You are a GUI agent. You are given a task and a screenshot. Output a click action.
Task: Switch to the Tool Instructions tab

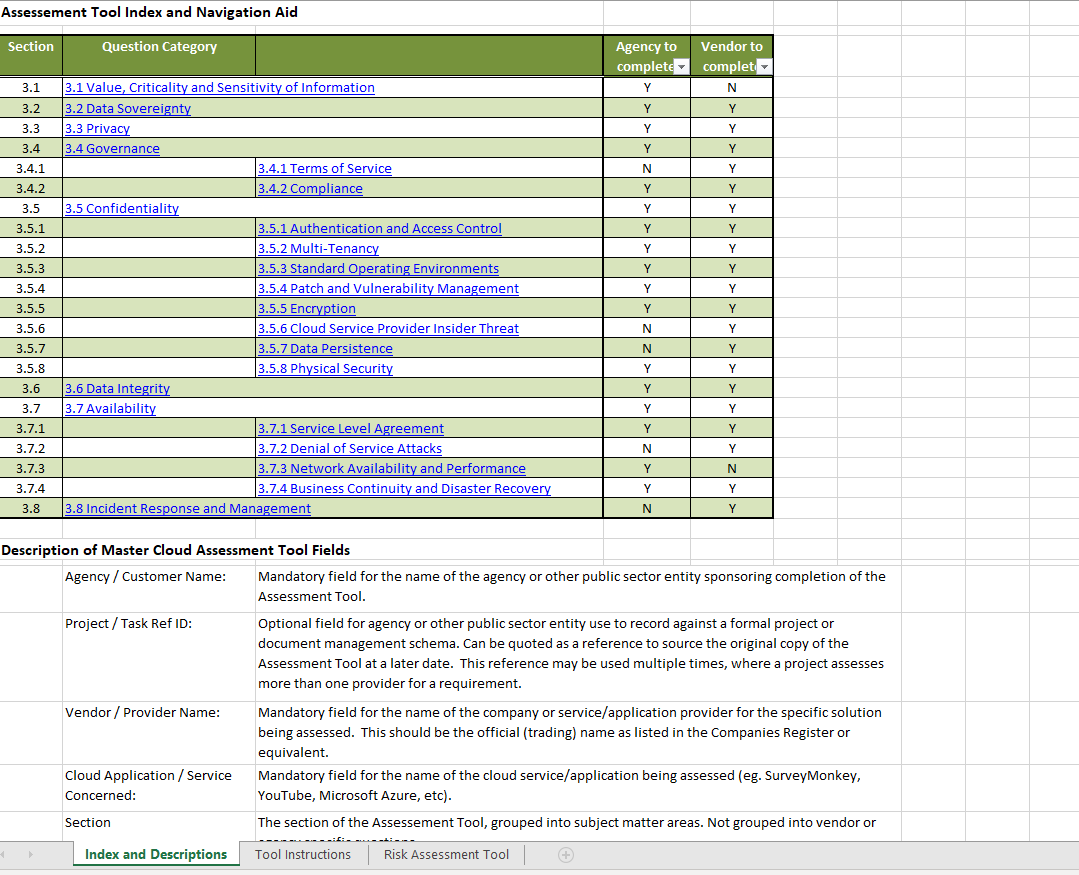[303, 855]
